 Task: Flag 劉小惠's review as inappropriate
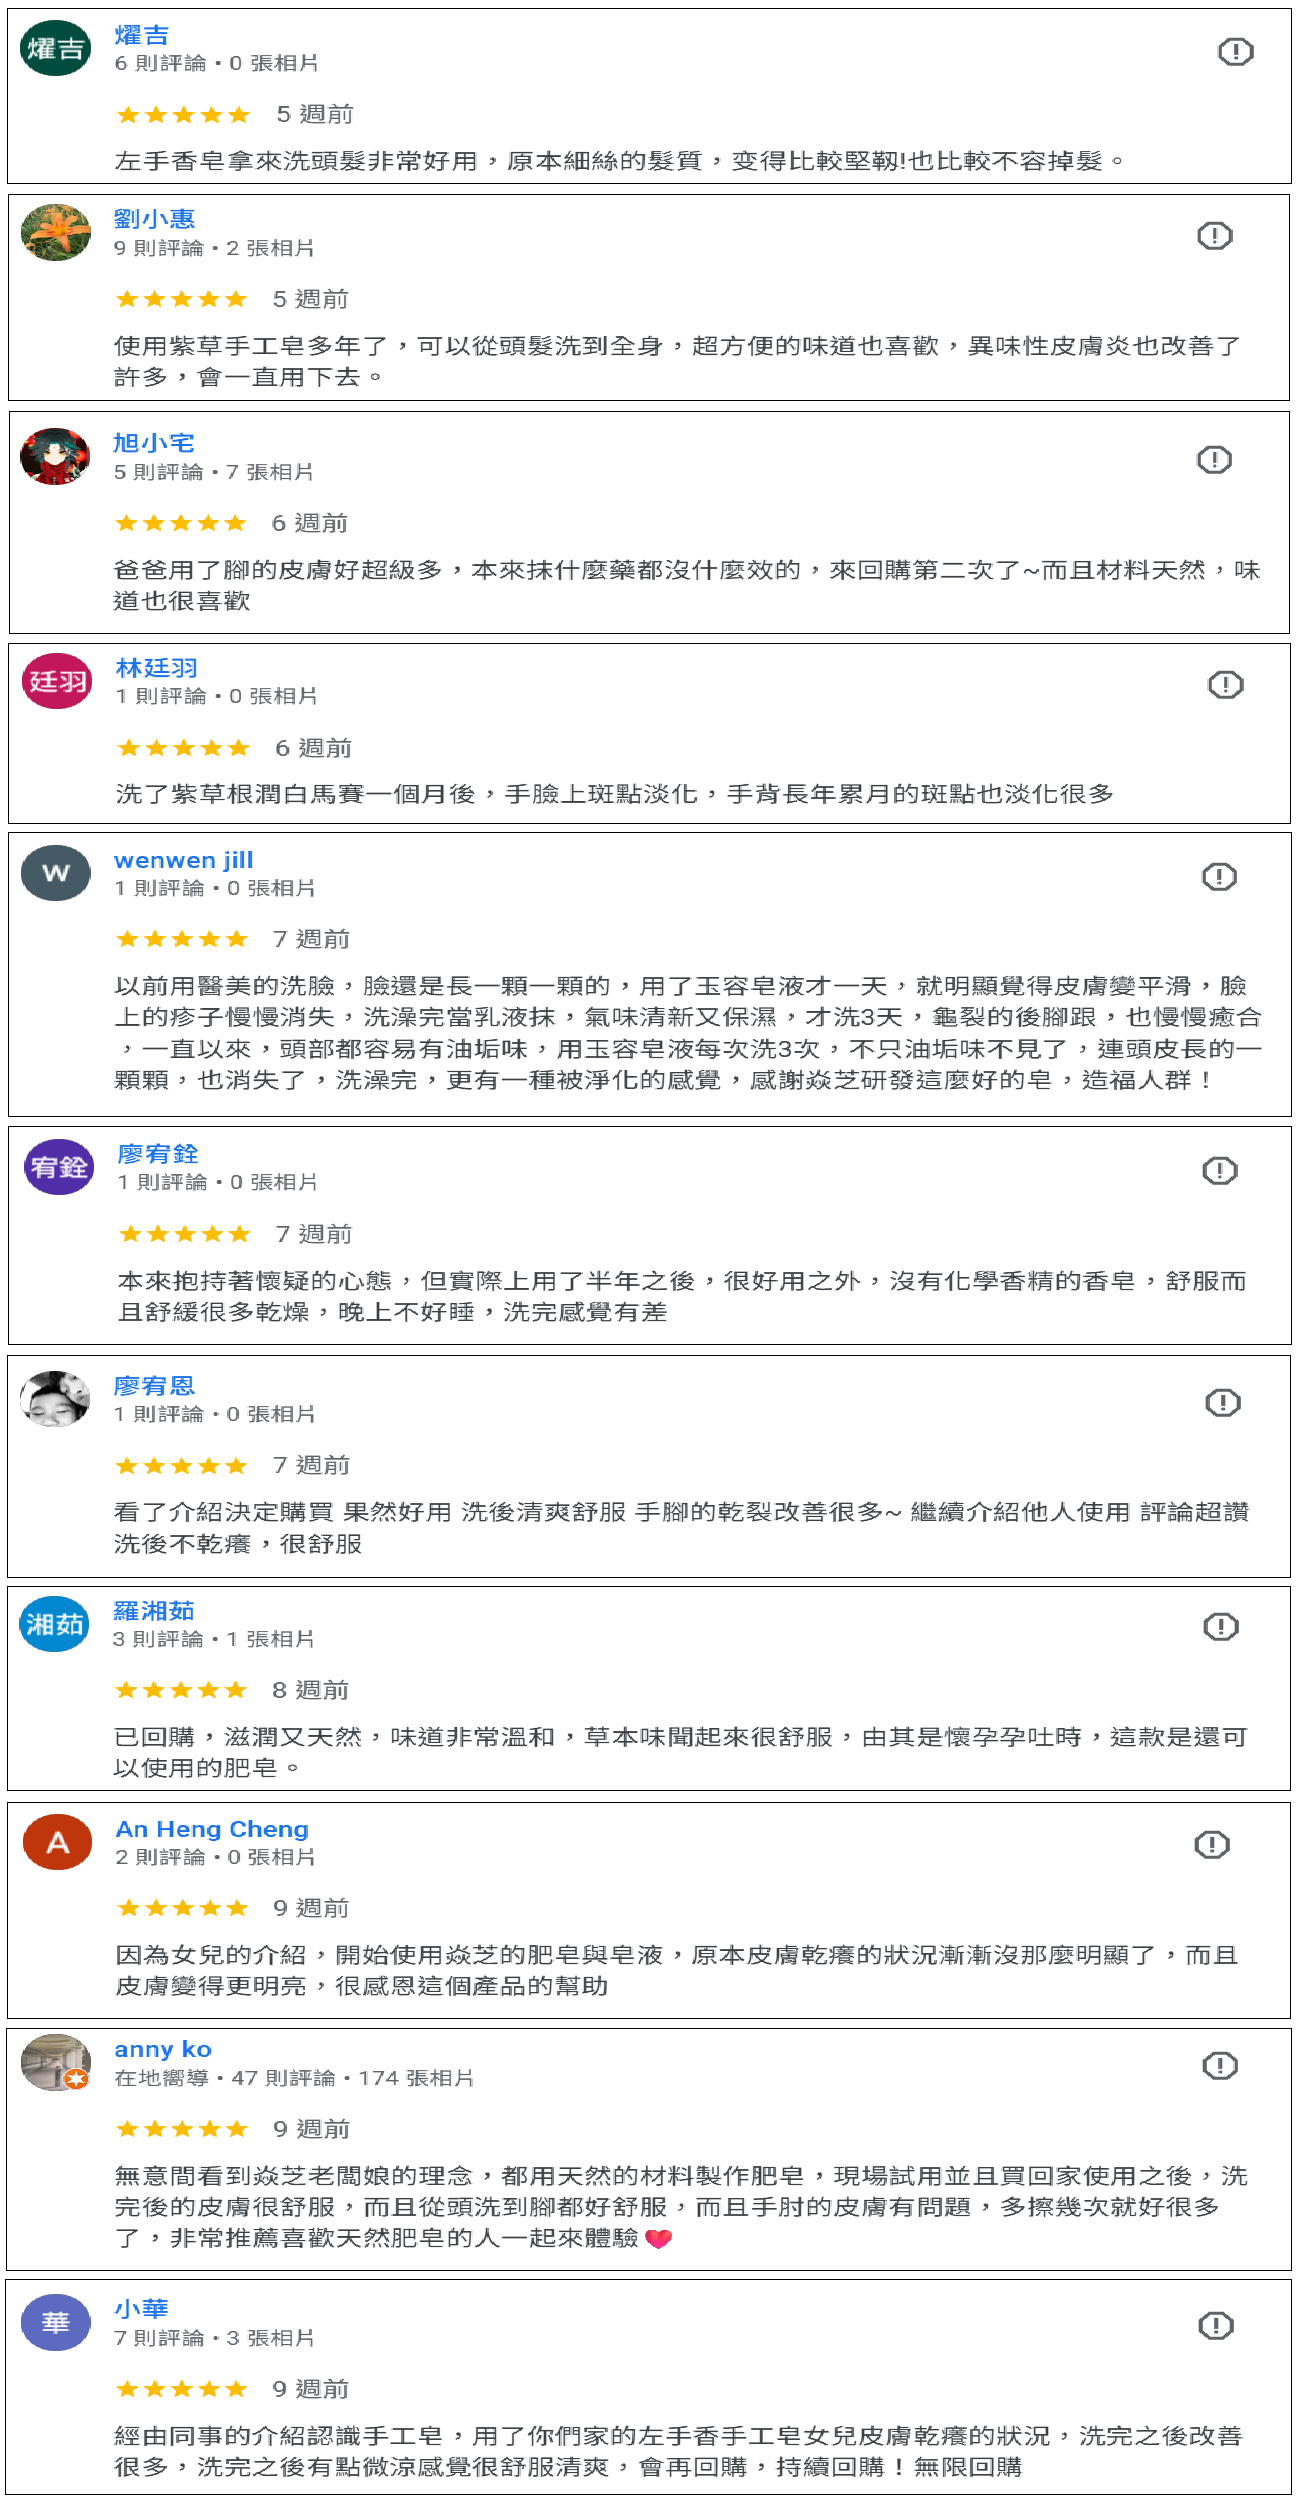pyautogui.click(x=1214, y=236)
